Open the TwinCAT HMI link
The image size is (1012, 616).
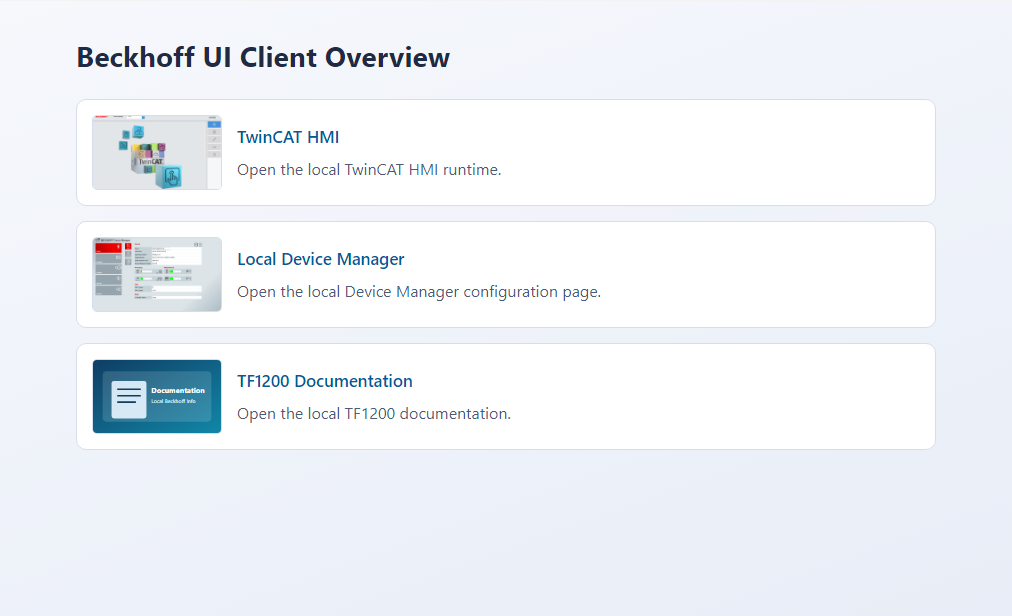point(288,137)
